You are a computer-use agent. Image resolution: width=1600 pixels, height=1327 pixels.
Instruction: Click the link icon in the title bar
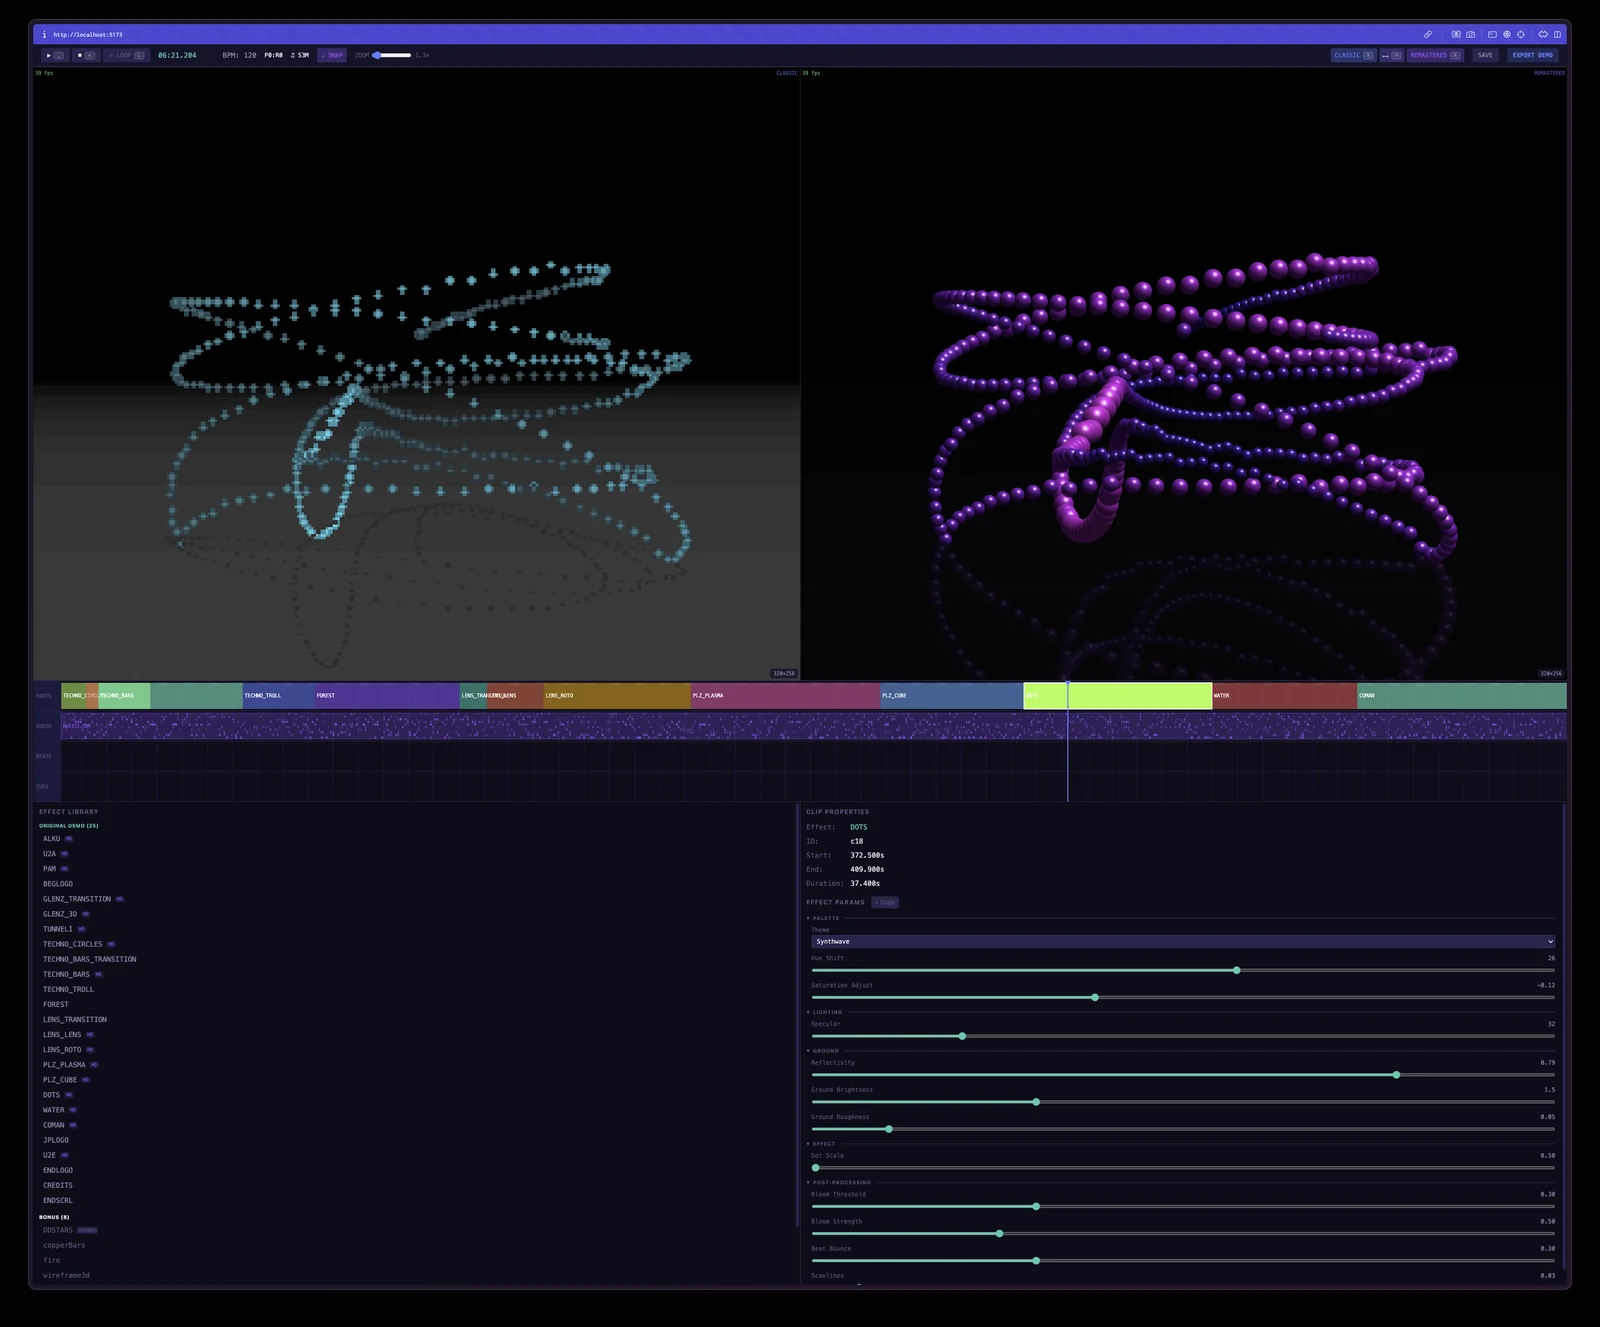1428,34
